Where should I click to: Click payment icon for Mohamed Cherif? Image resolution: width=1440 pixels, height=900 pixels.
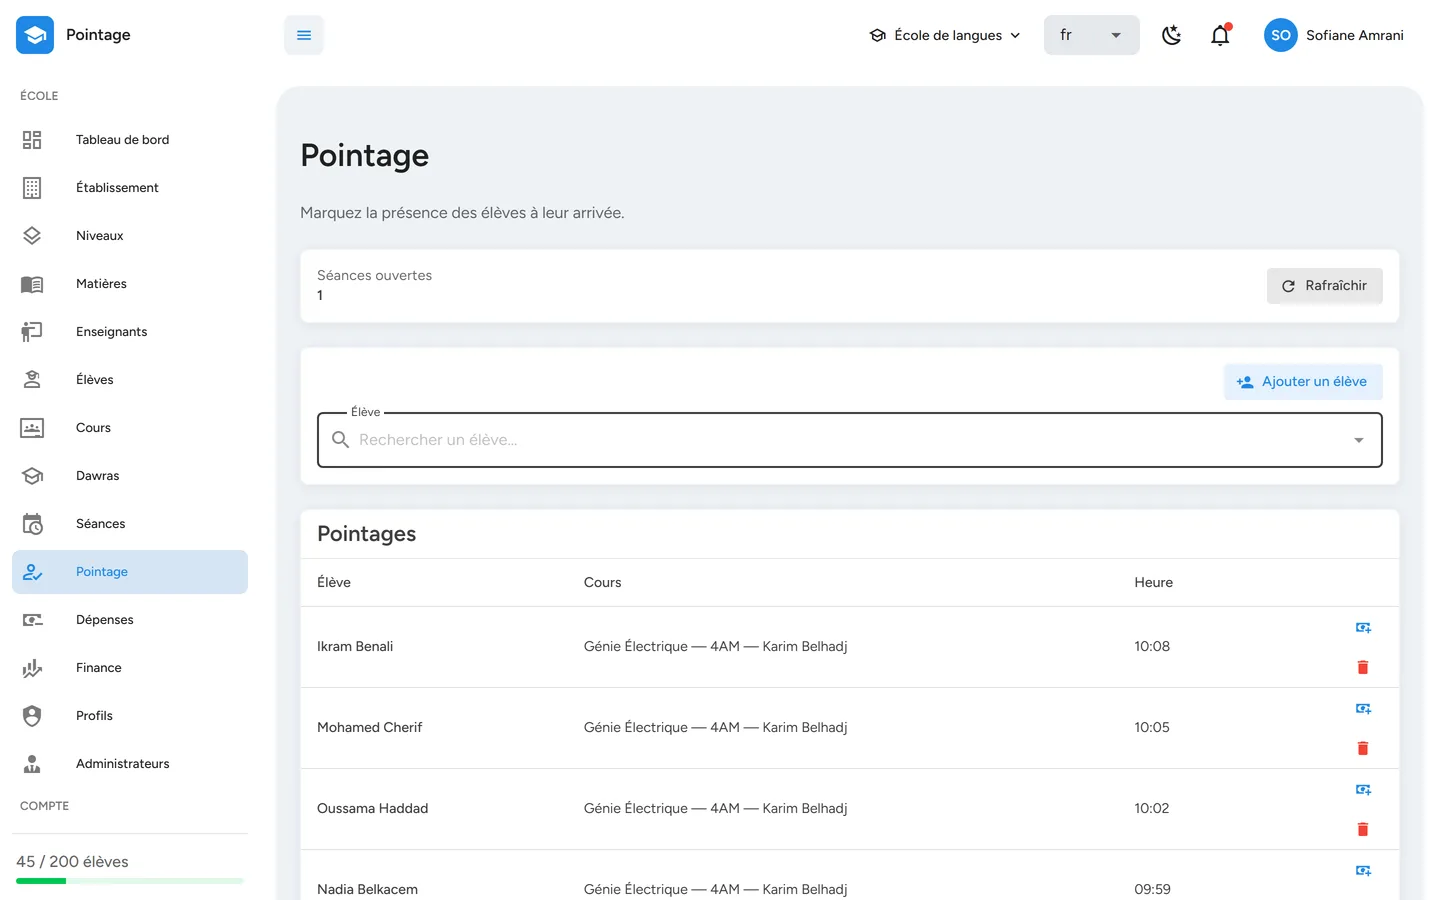(1363, 709)
